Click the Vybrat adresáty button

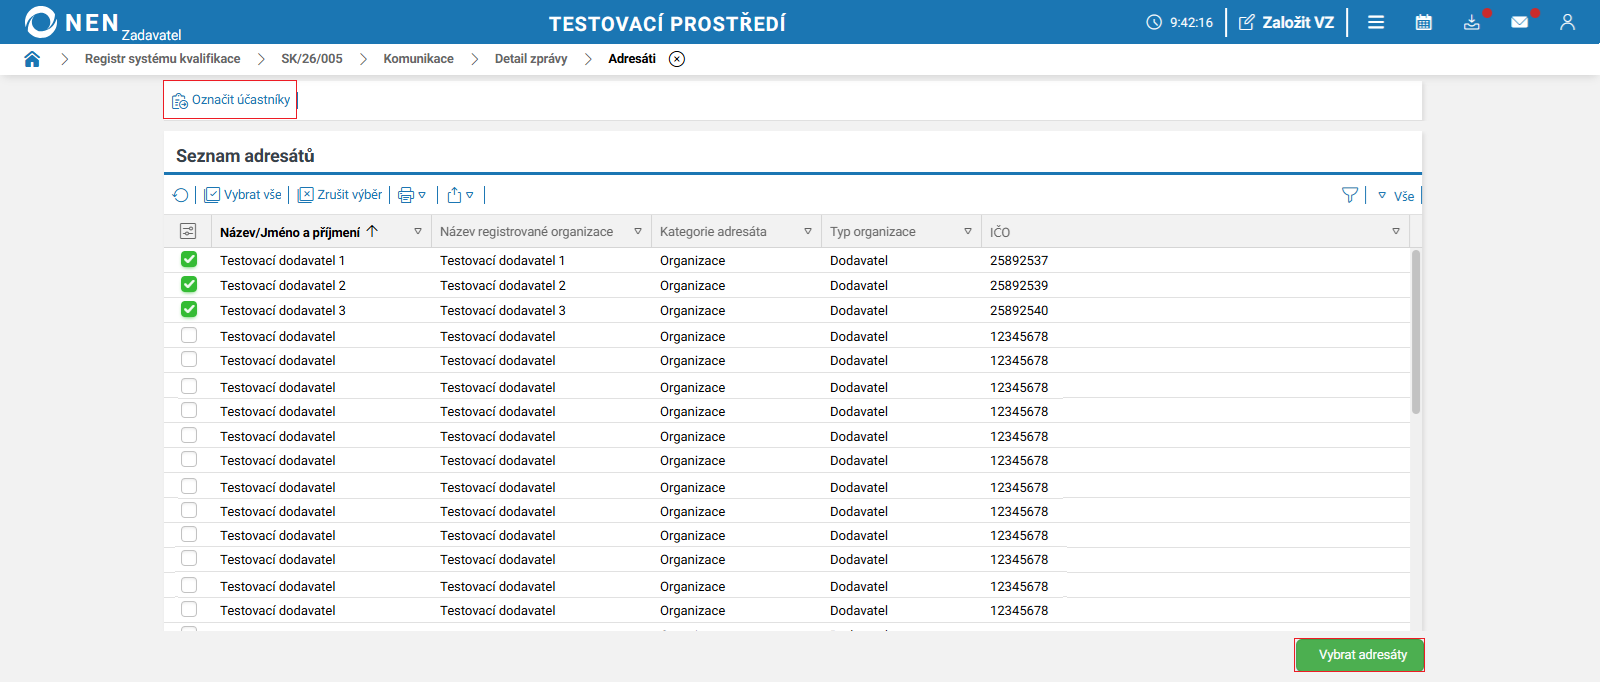pyautogui.click(x=1359, y=655)
